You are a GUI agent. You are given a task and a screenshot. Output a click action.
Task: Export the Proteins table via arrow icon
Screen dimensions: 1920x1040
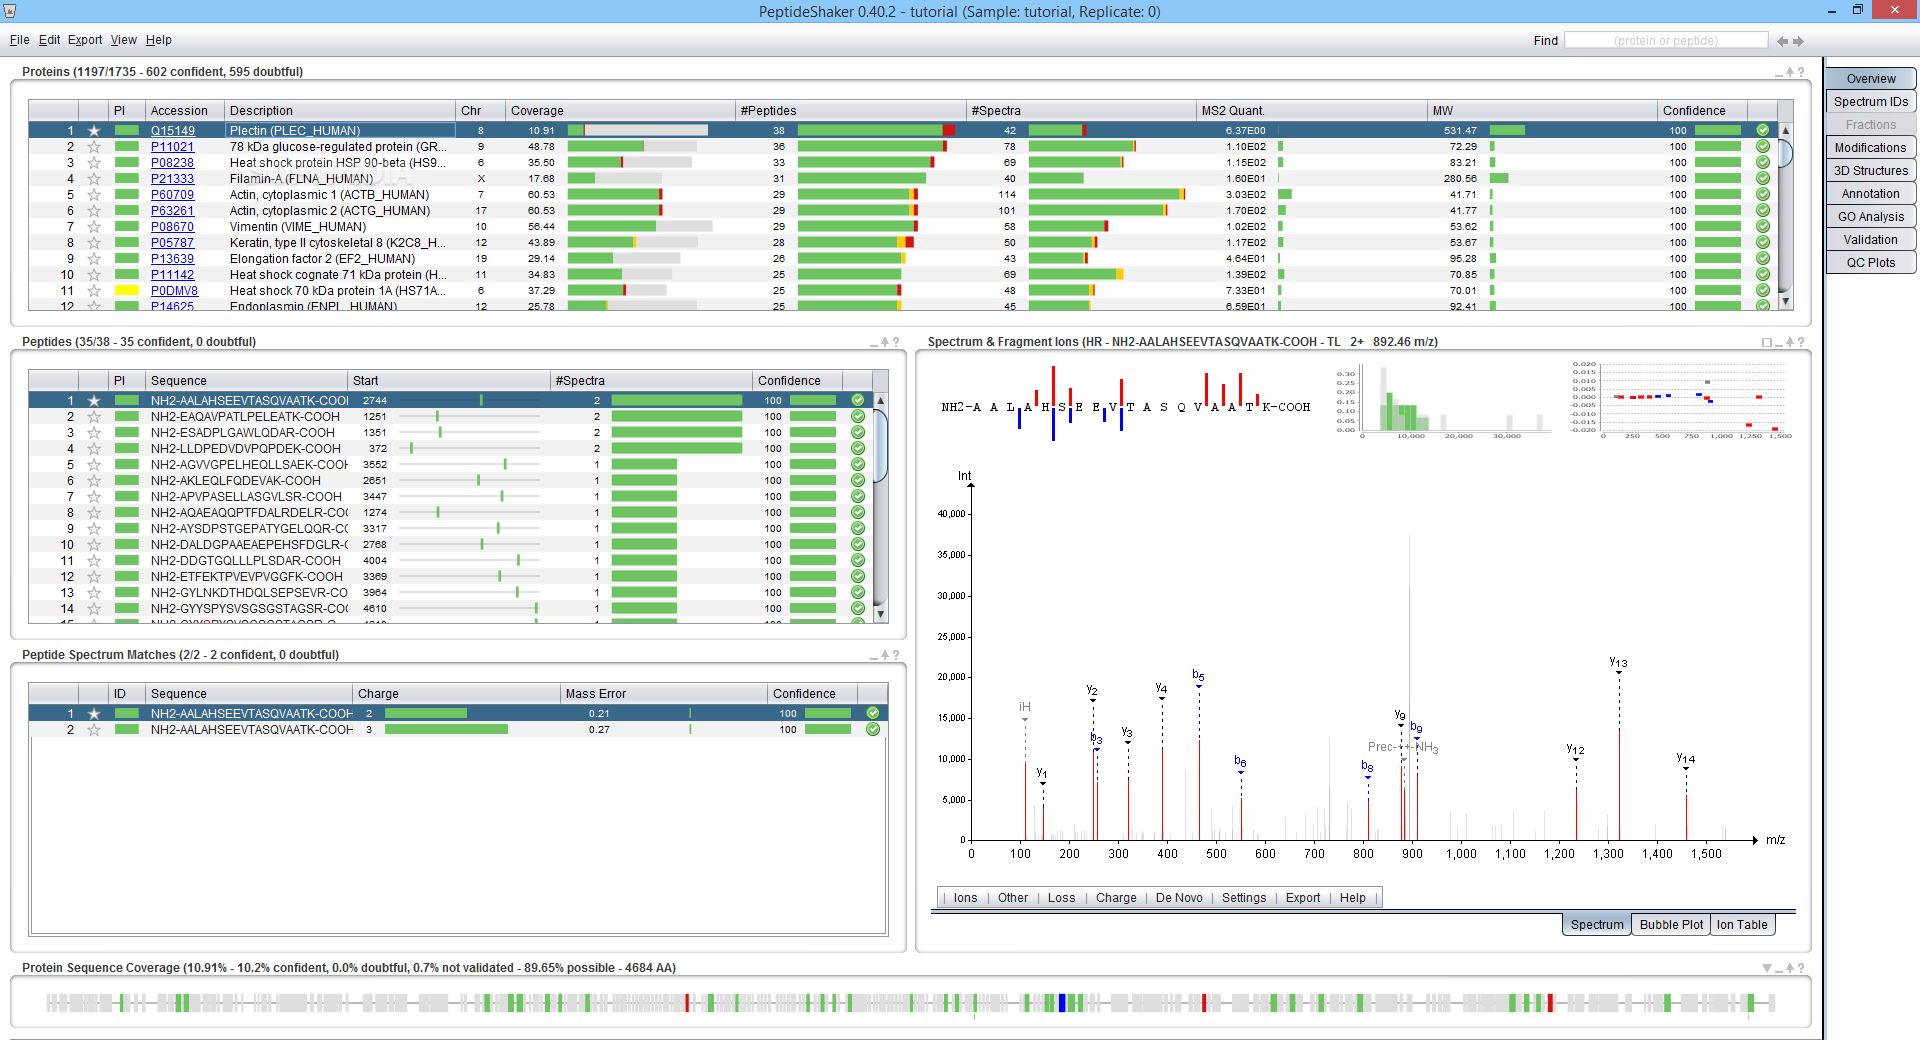pos(1791,72)
